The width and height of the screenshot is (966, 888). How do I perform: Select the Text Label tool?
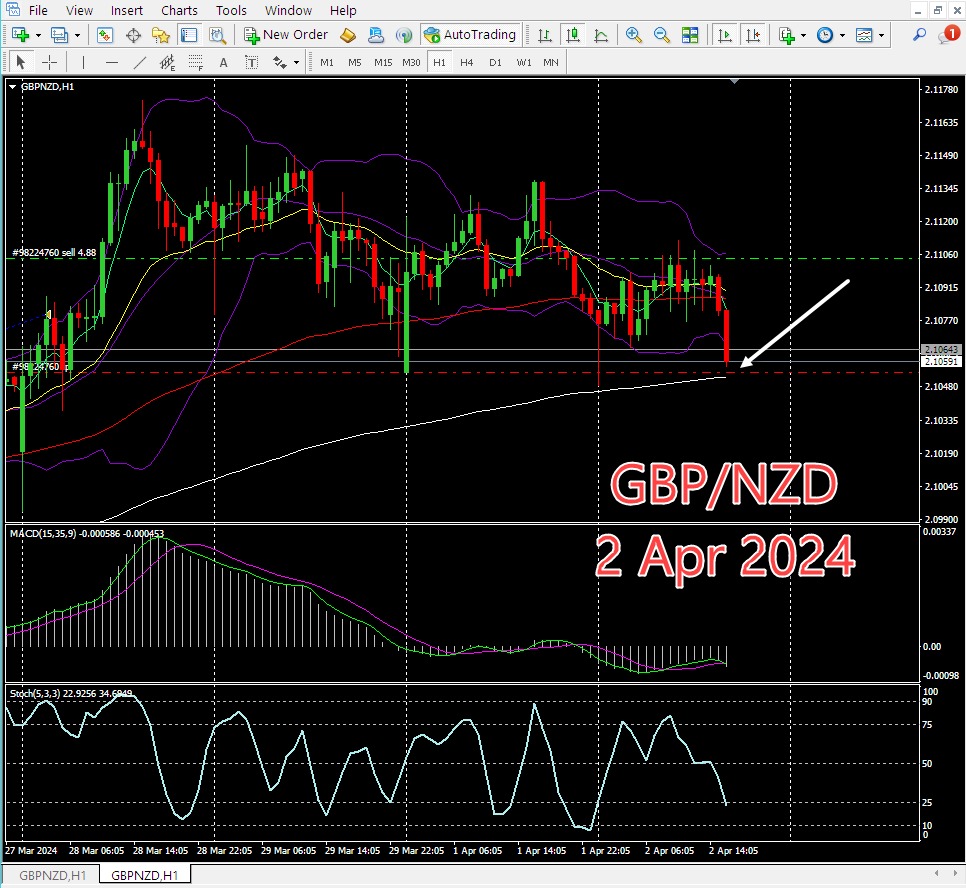click(251, 62)
